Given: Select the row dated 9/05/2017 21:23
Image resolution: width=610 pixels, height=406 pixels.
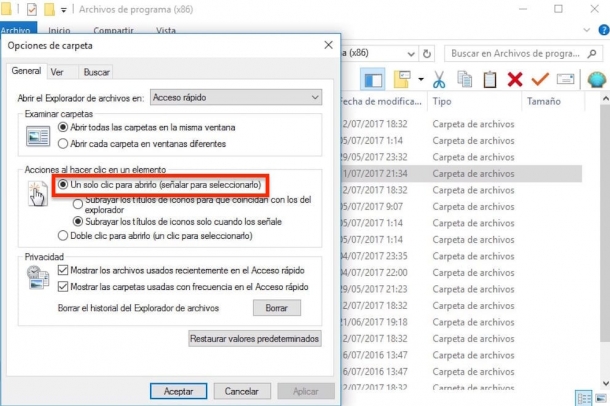Looking at the screenshot, I should click(461, 289).
